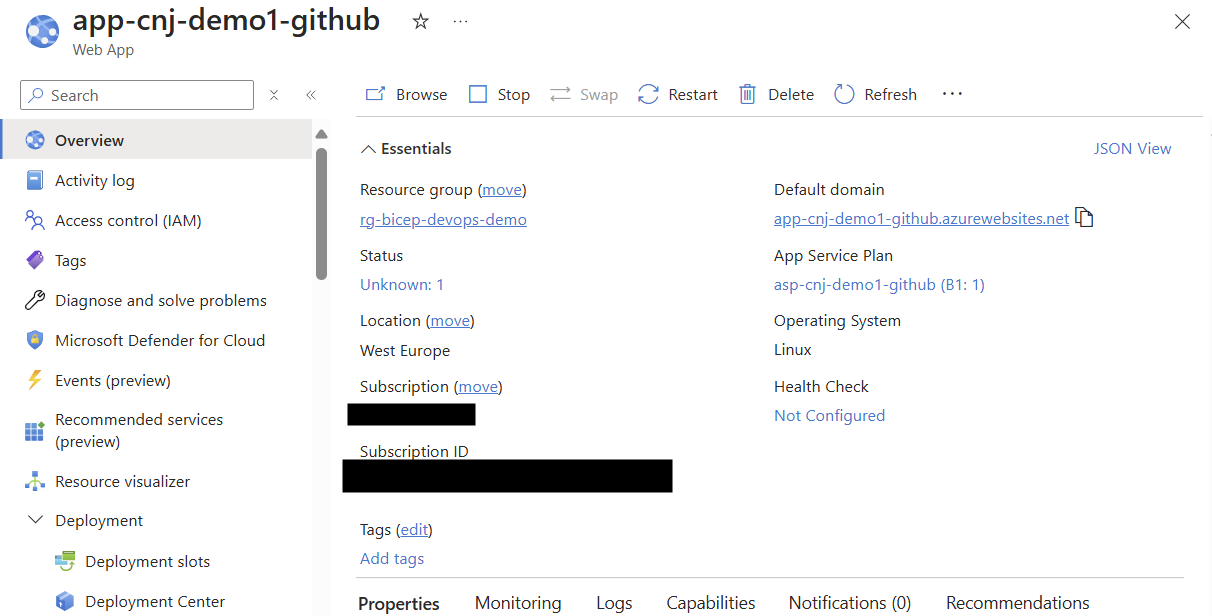Select Overview in the sidebar
Image resolution: width=1212 pixels, height=616 pixels.
pos(156,140)
